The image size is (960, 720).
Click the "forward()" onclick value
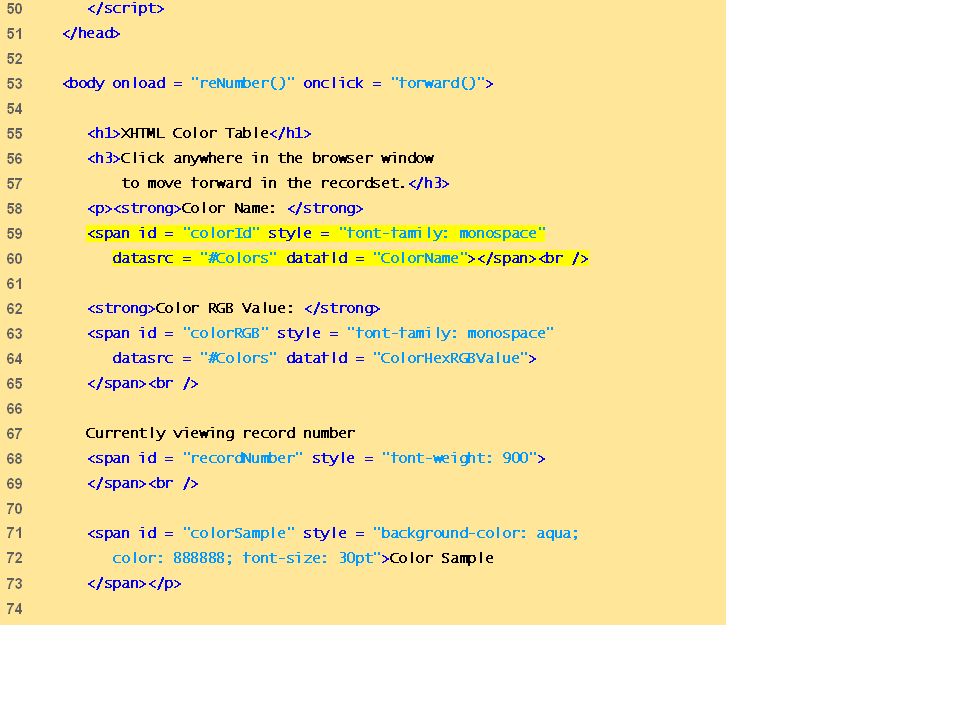[x=438, y=83]
